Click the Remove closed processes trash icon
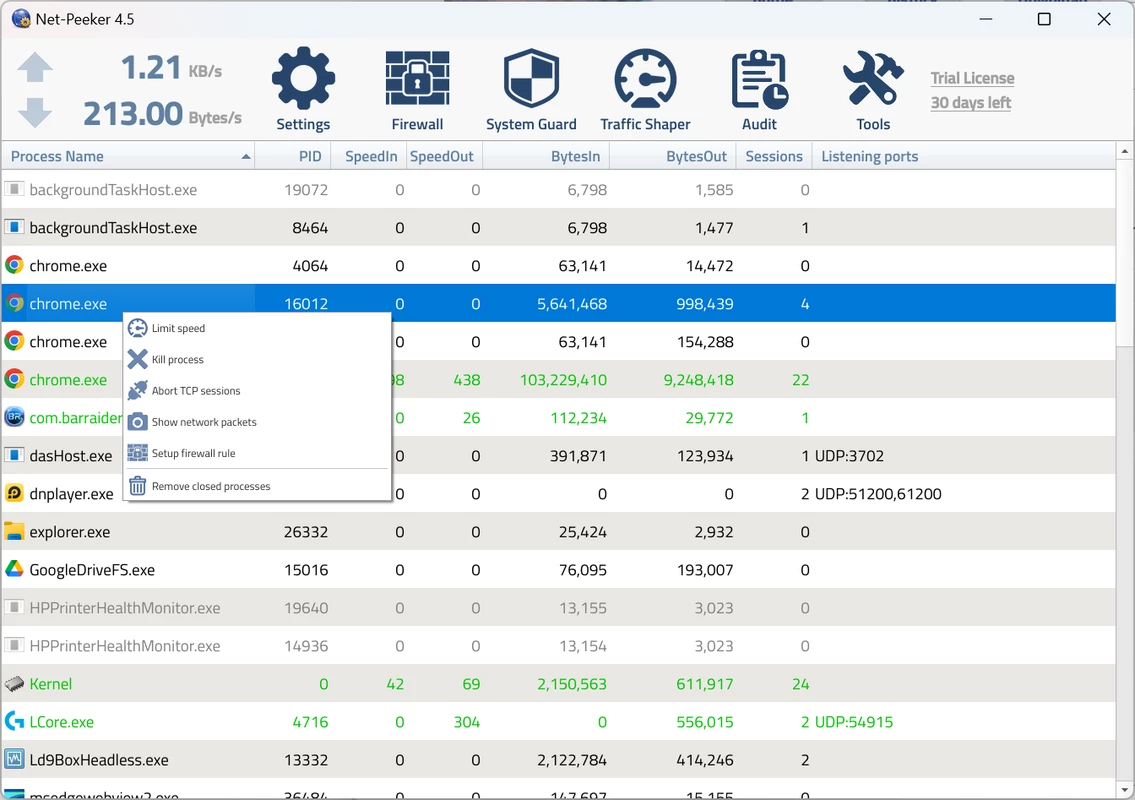This screenshot has height=800, width=1135. [138, 486]
